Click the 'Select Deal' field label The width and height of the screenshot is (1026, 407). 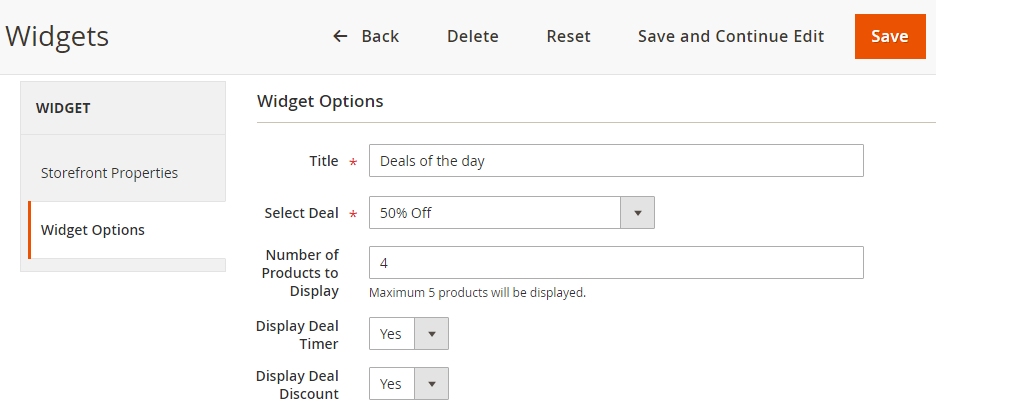coord(301,213)
